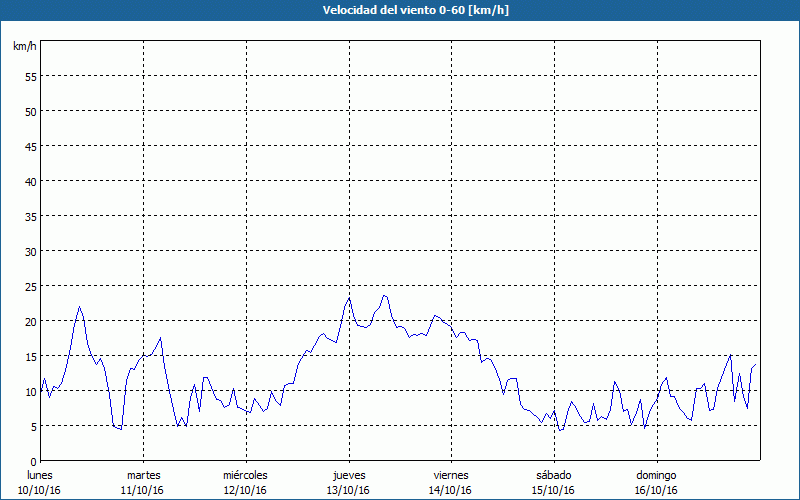Click the 15 y-axis tick label
The height and width of the screenshot is (500, 800).
point(30,356)
